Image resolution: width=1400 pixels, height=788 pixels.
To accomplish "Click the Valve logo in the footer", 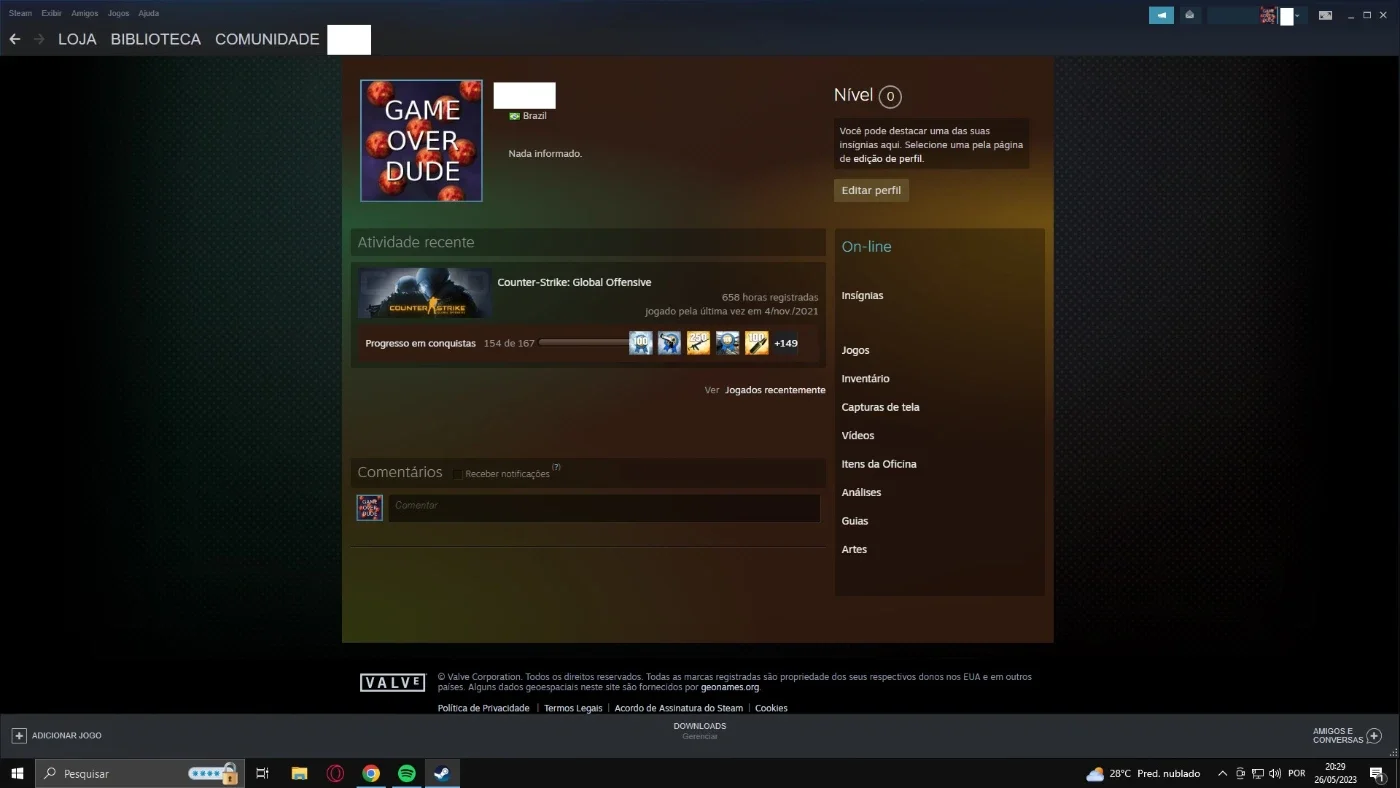I will pos(392,683).
